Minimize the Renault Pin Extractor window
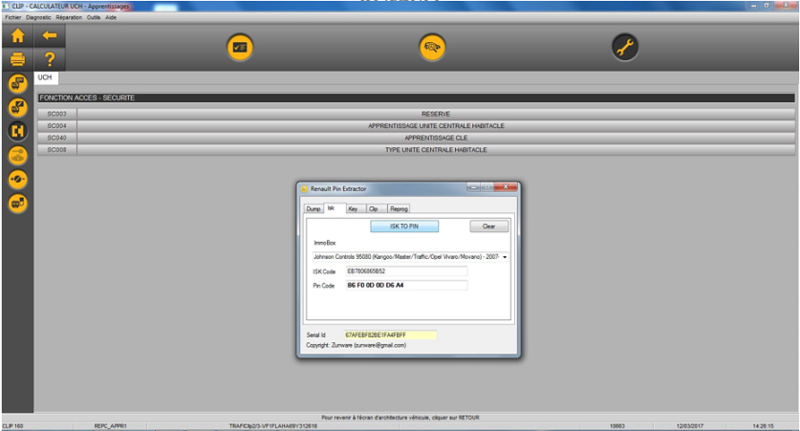 [473, 187]
